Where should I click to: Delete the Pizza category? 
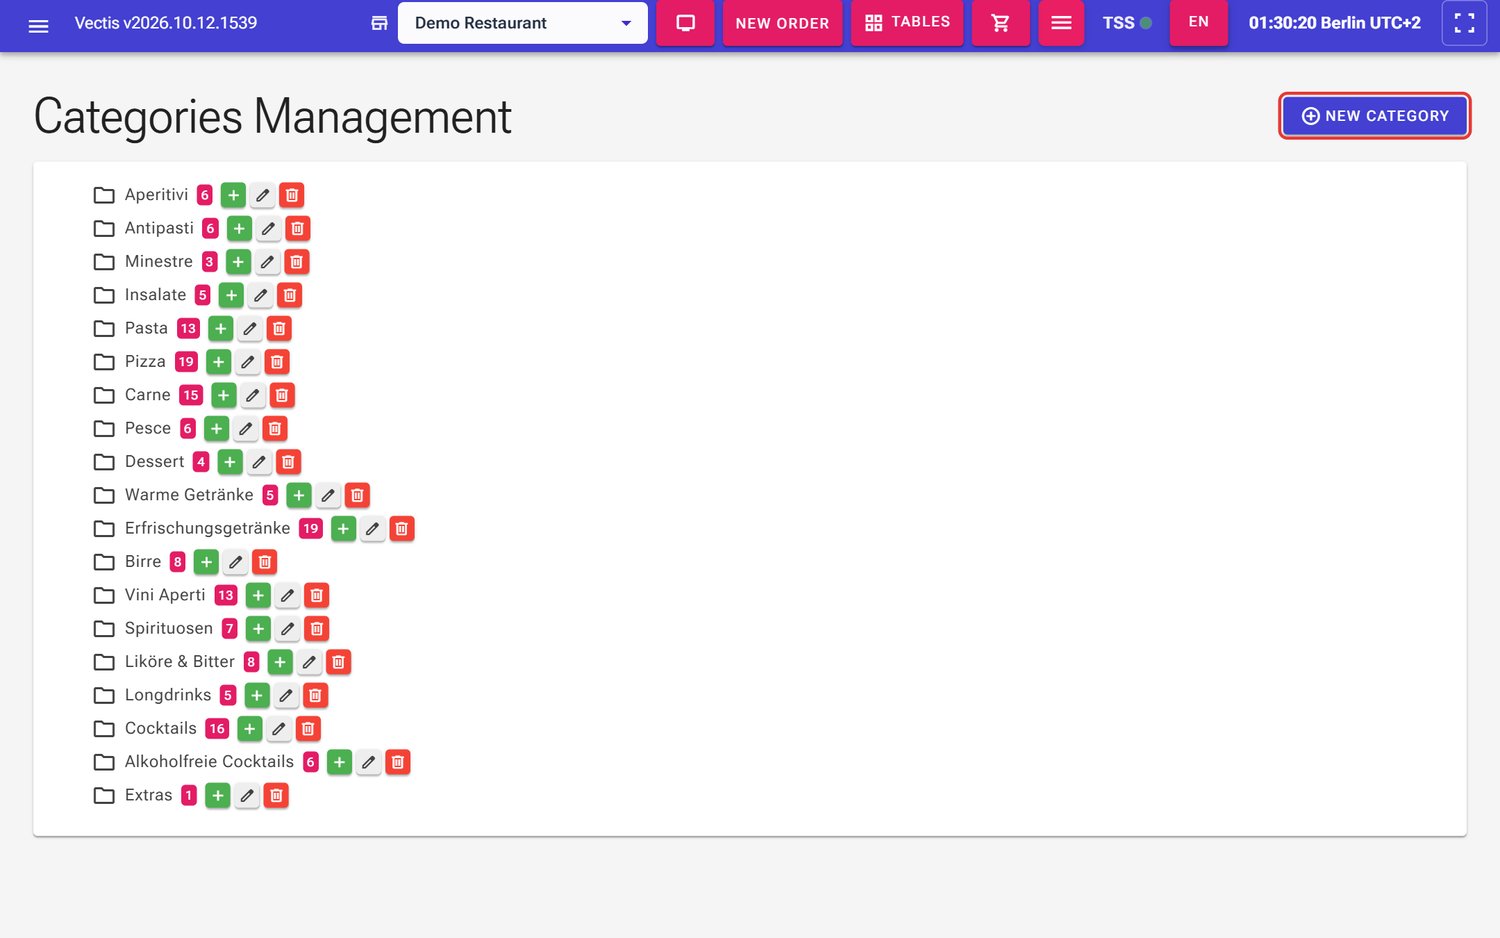tap(277, 362)
